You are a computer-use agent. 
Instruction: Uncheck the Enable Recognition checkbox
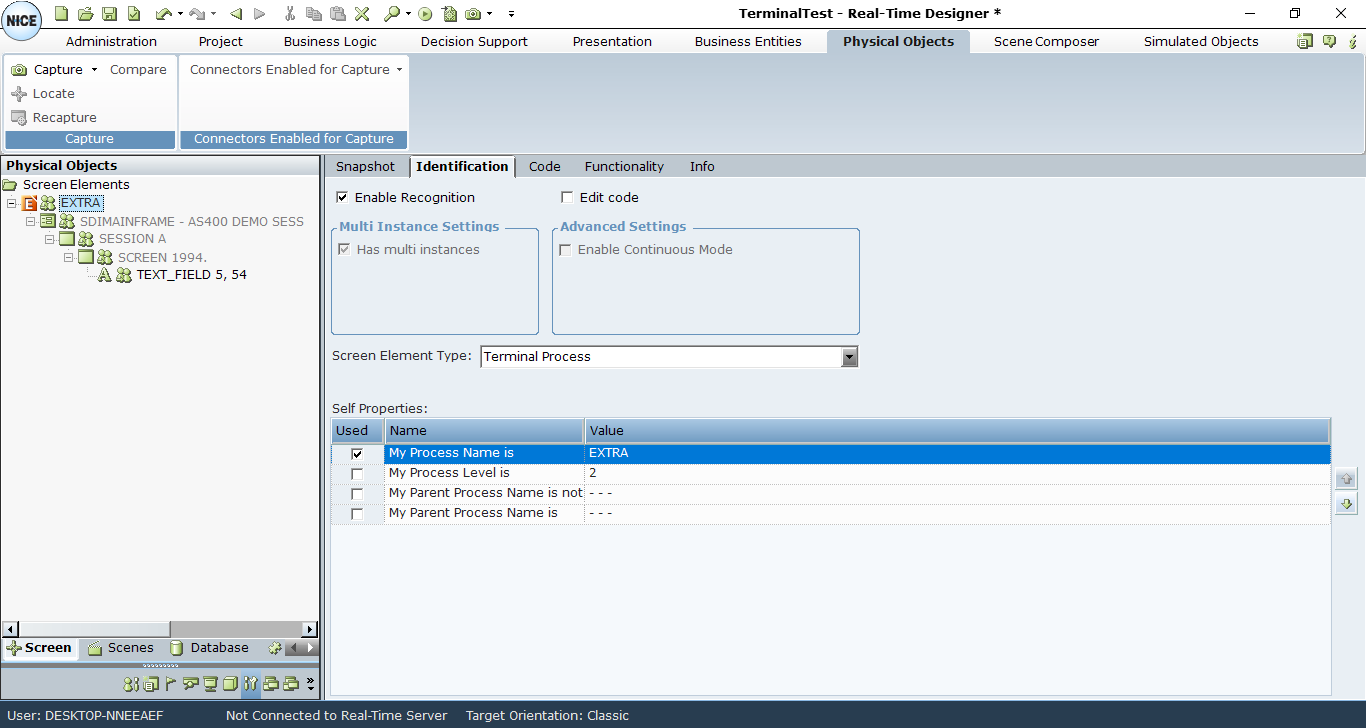pyautogui.click(x=343, y=198)
